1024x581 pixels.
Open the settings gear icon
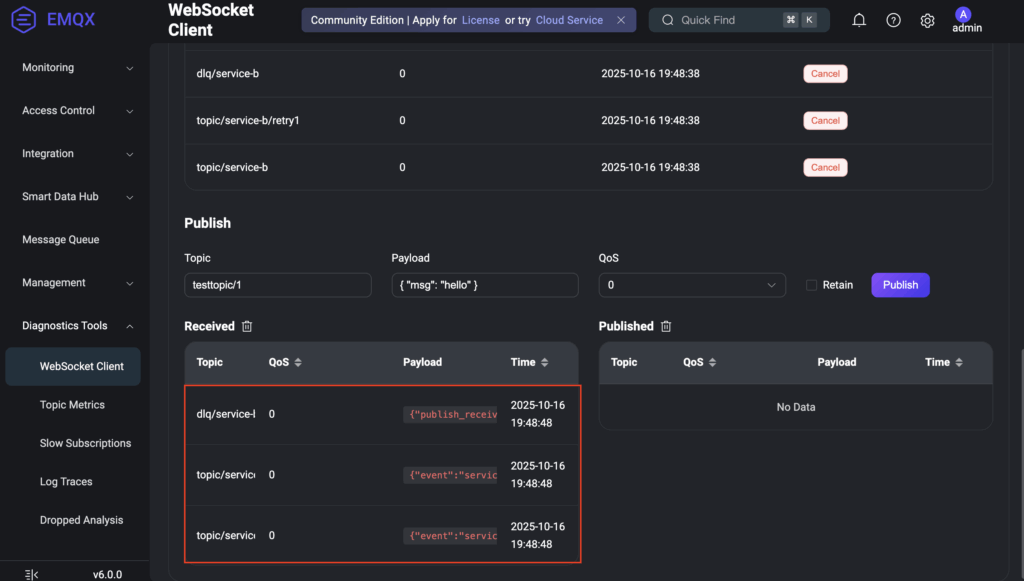point(927,20)
